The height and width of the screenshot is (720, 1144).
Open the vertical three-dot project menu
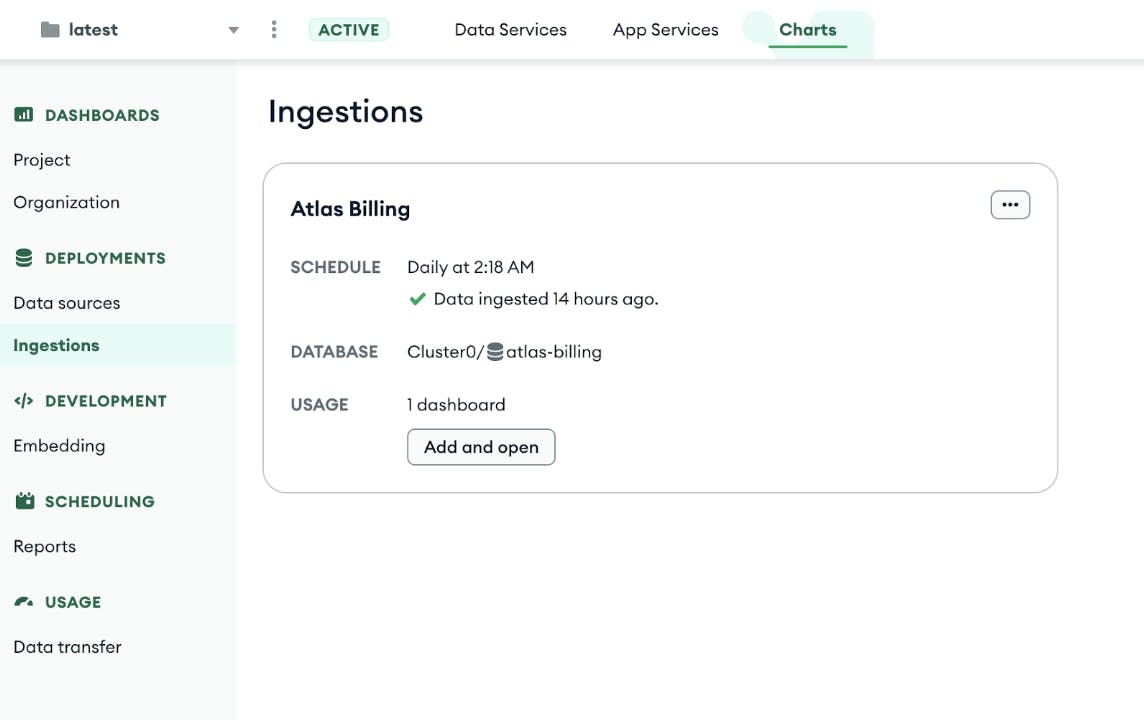[x=274, y=30]
